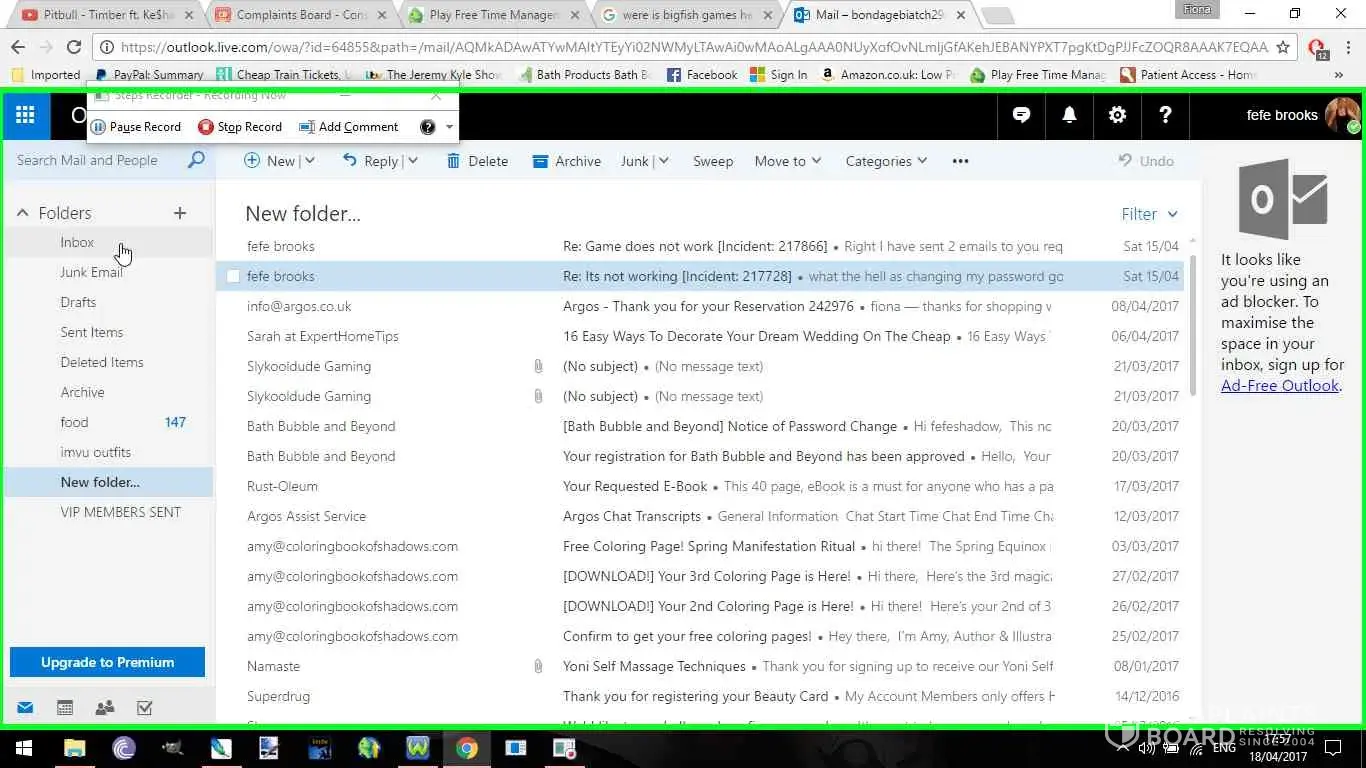Open Calendar from bottom-left icons
Screen dimensions: 1366x768
pos(65,708)
